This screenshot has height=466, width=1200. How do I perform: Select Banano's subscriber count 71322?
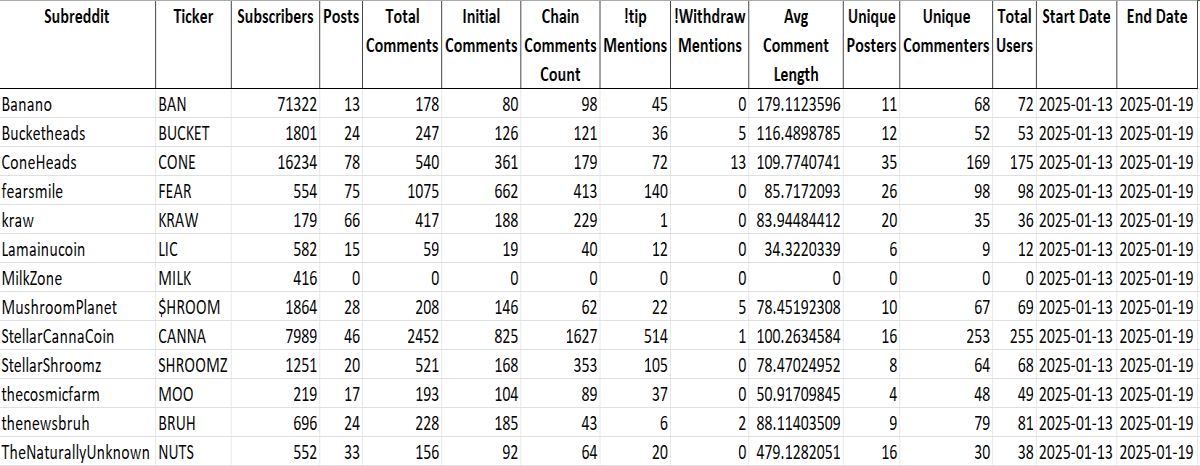pyautogui.click(x=276, y=104)
